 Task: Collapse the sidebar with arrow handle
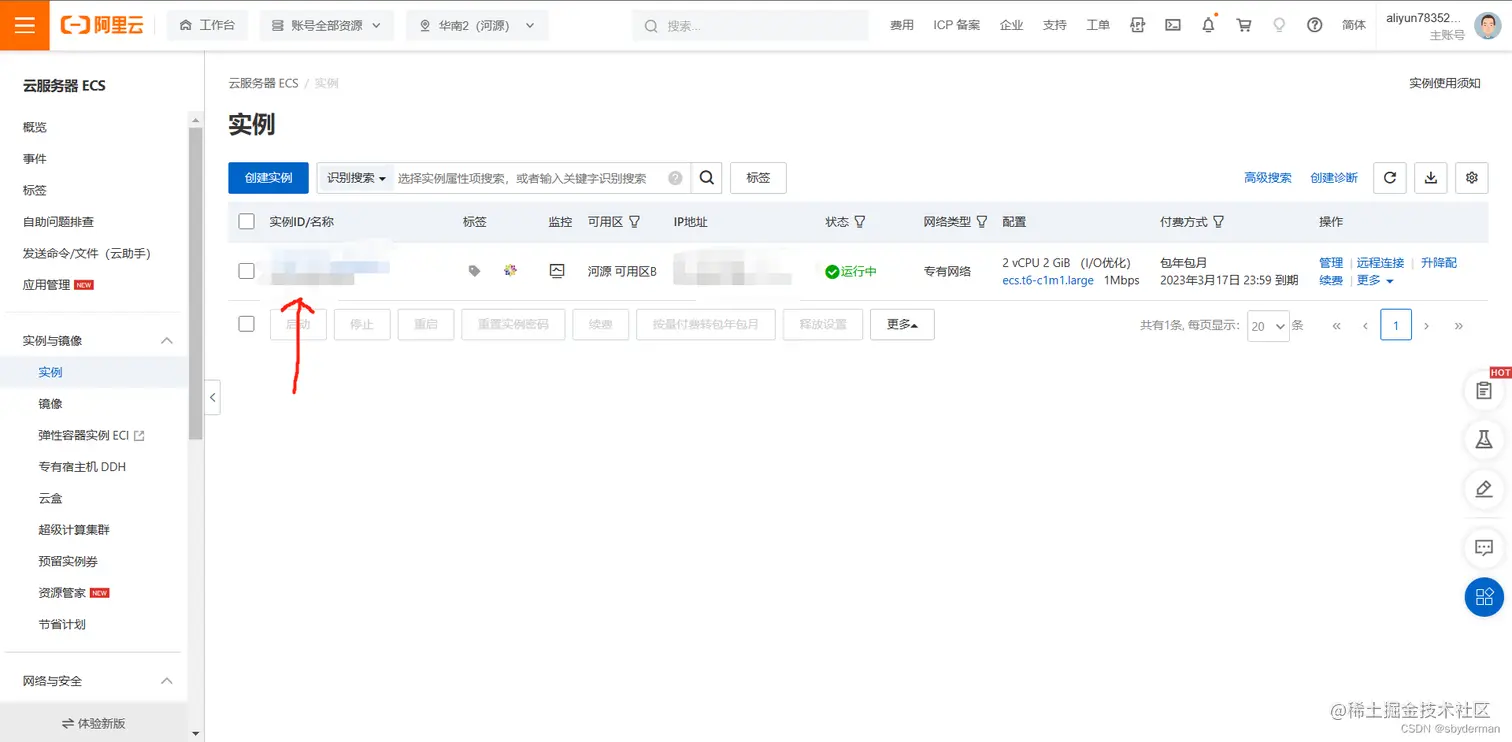tap(212, 397)
